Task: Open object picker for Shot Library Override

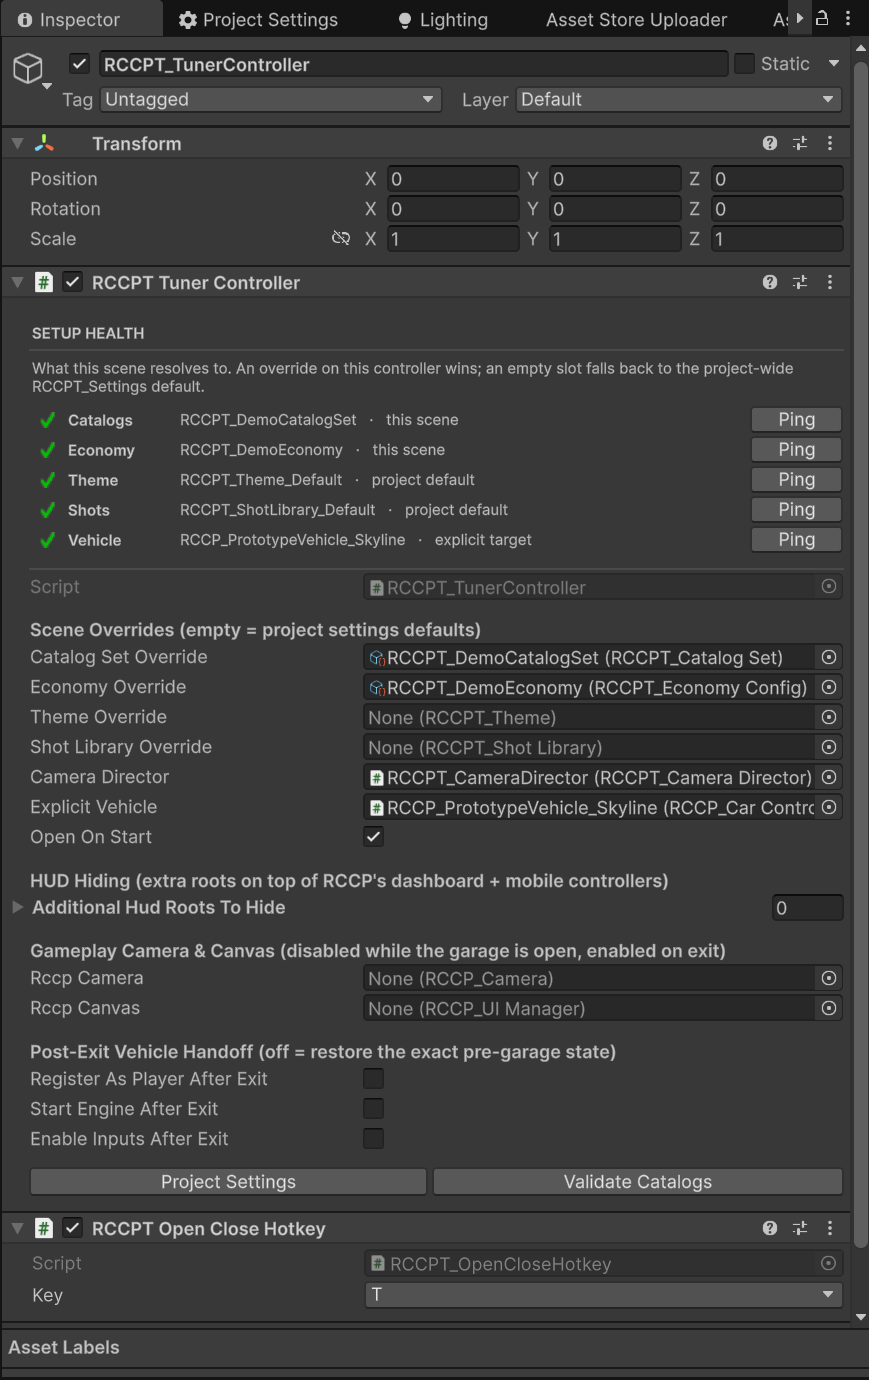Action: click(x=829, y=747)
